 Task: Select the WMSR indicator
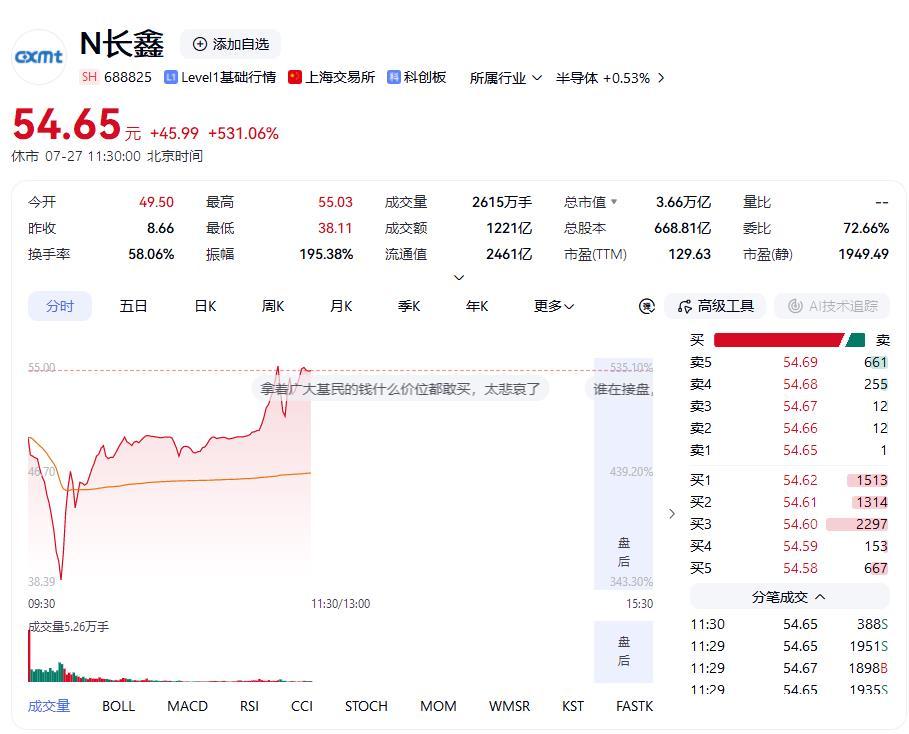point(509,706)
